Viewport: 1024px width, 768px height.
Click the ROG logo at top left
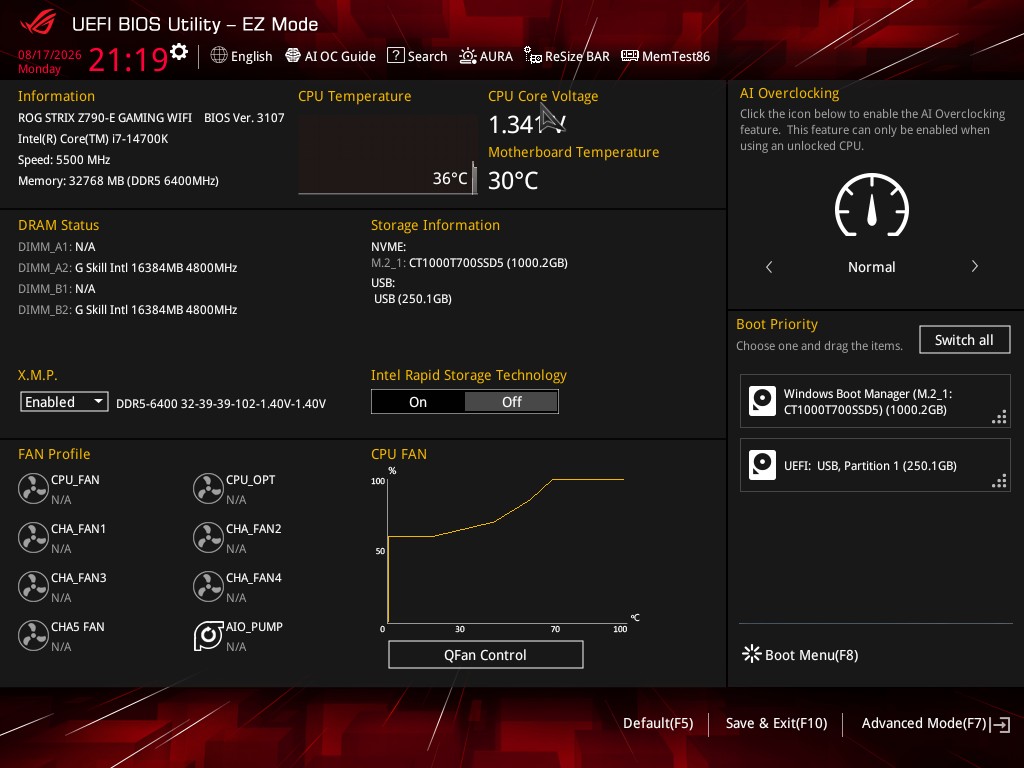[x=38, y=24]
